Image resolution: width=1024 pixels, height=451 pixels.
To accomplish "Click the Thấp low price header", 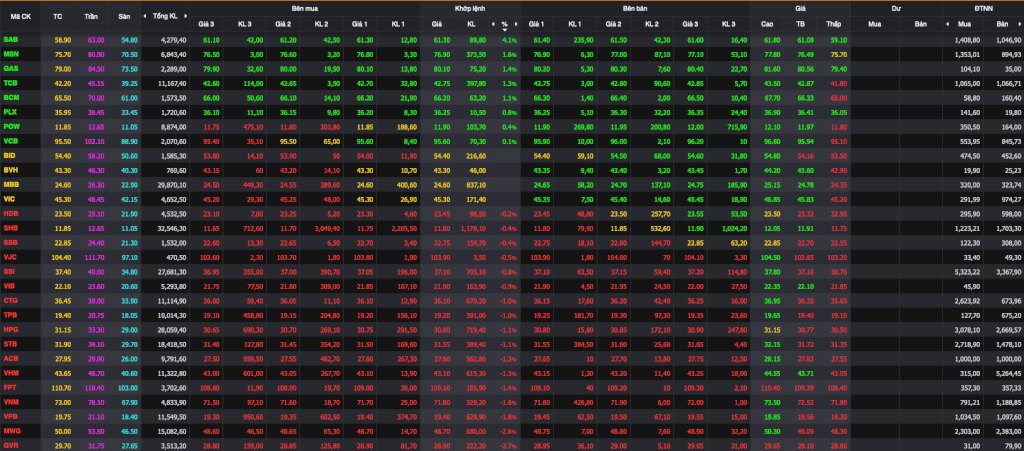I will 832,24.
